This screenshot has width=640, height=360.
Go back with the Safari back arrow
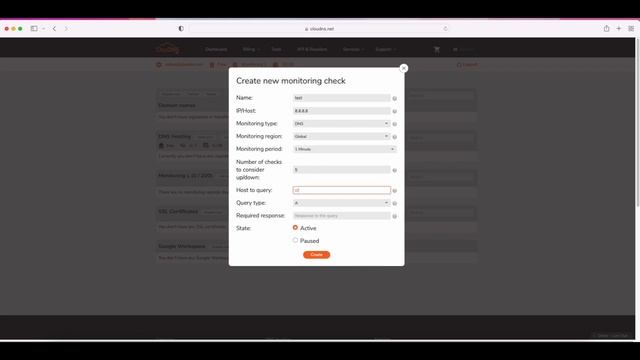pos(54,29)
